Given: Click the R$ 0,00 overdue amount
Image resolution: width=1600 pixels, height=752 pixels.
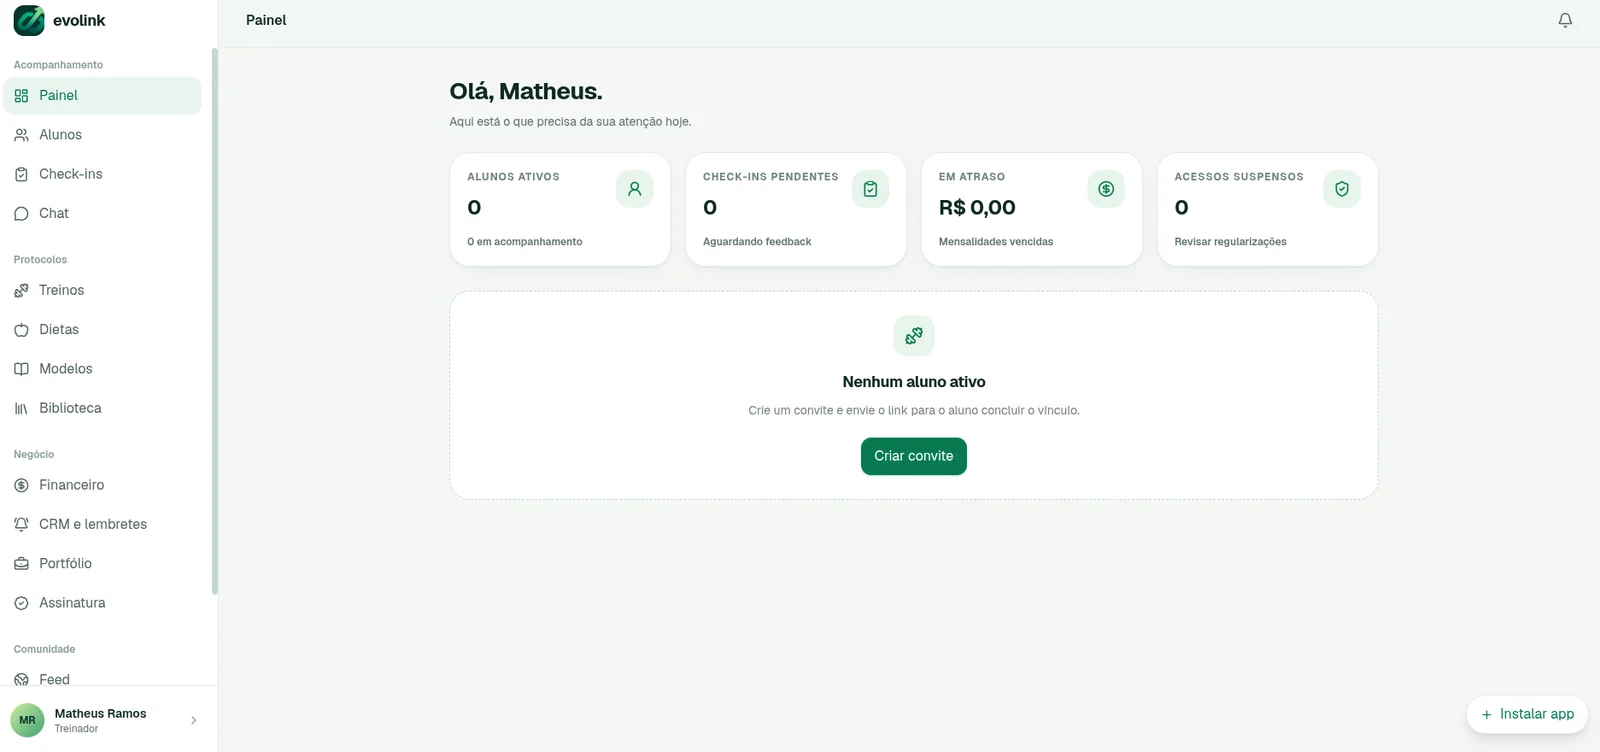Looking at the screenshot, I should [x=977, y=208].
